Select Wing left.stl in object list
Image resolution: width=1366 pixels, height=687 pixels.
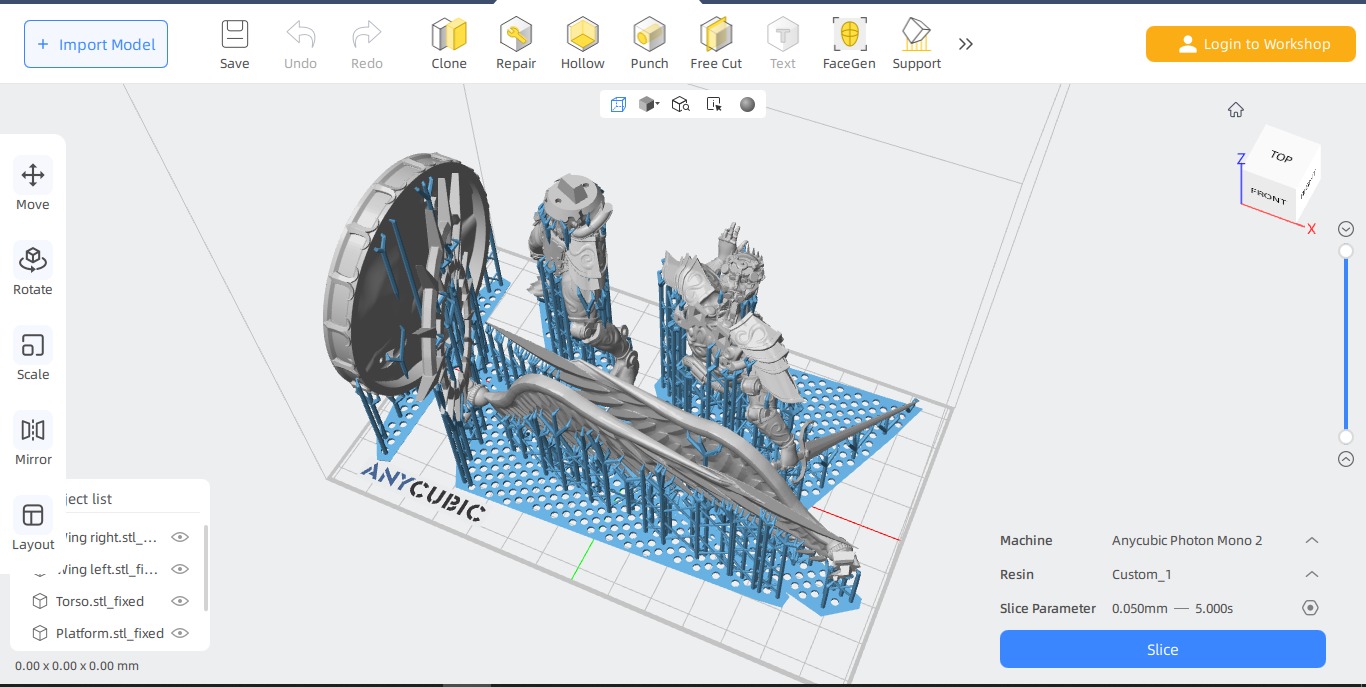click(109, 569)
